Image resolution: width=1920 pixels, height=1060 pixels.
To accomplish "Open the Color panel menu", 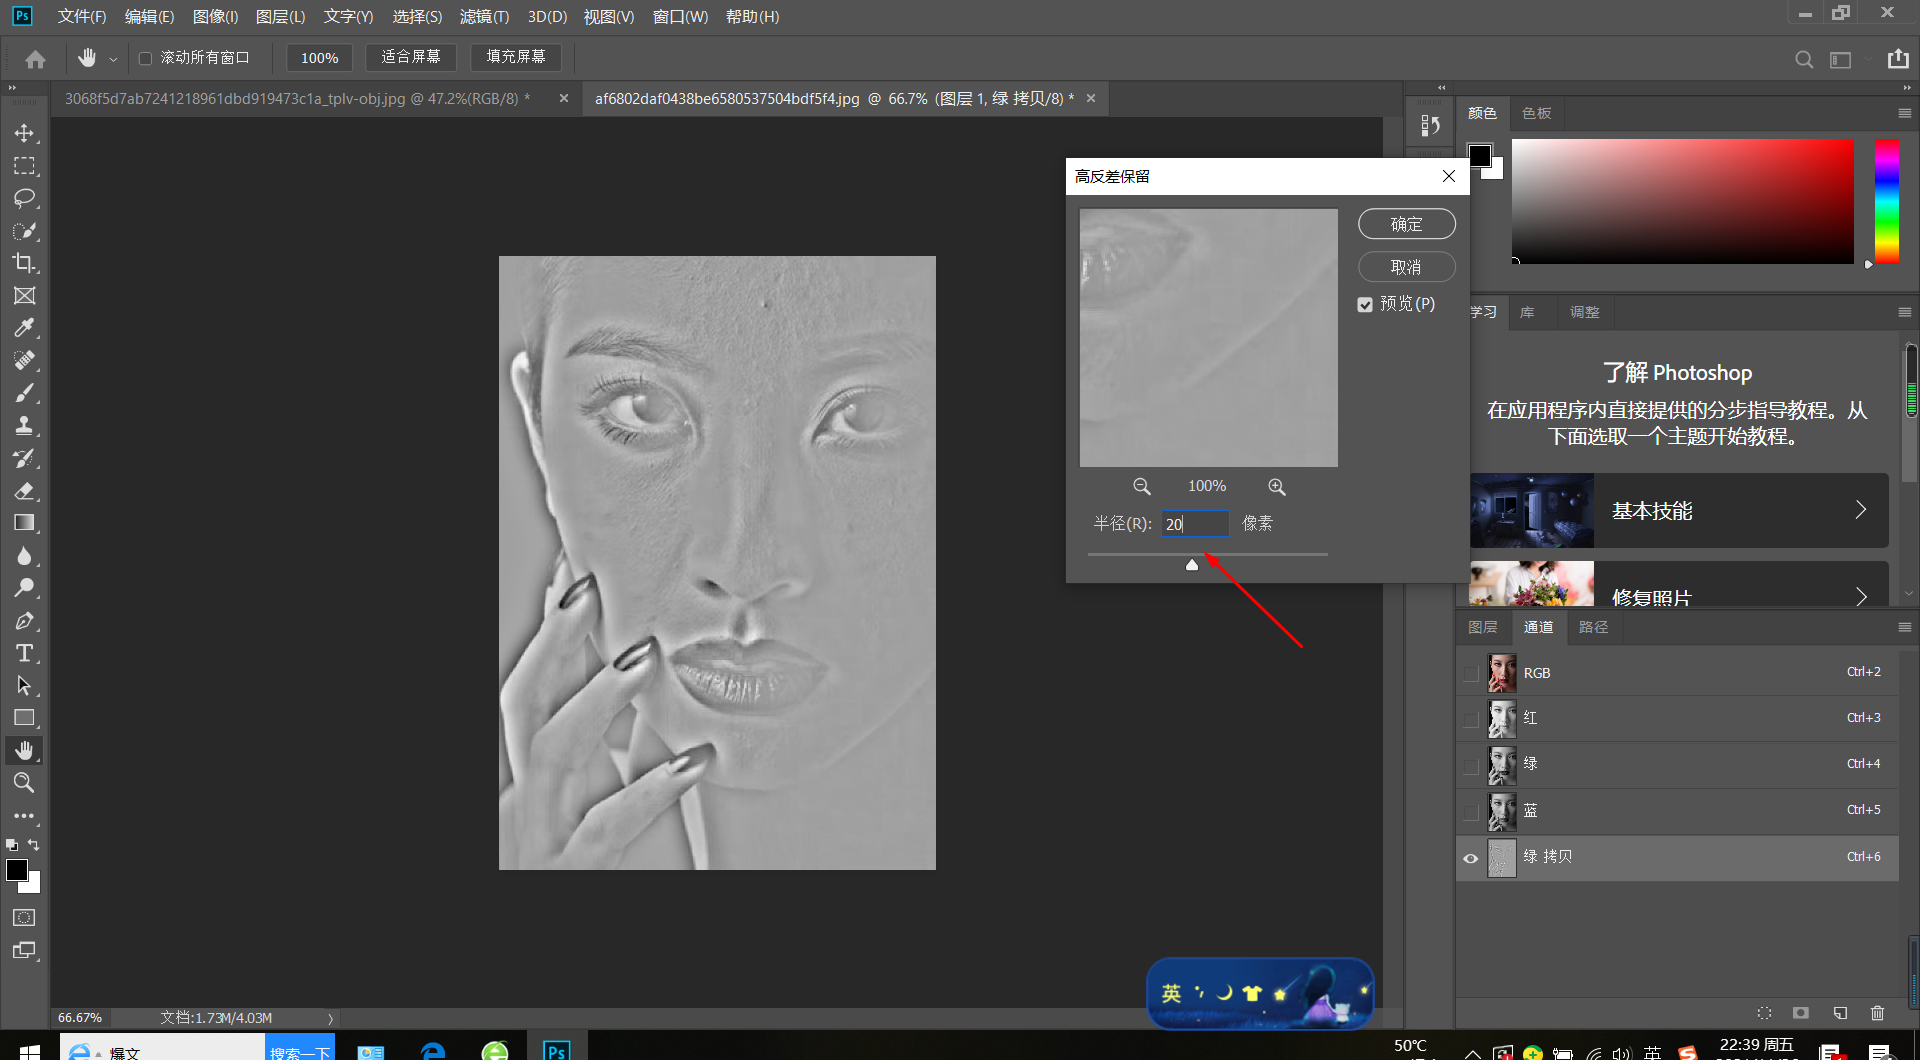I will click(x=1904, y=114).
